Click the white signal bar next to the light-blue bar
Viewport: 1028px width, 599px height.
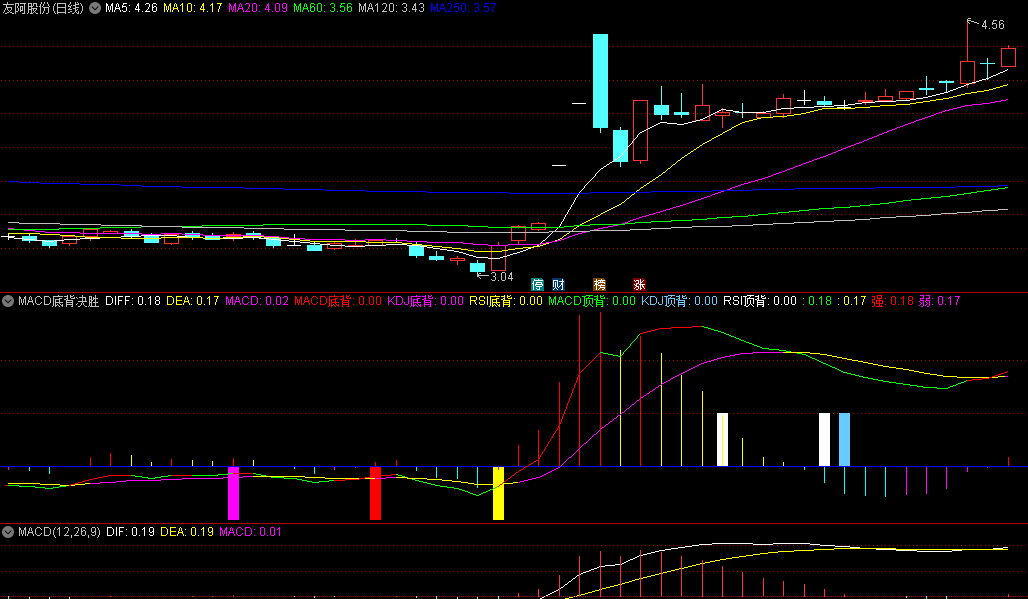824,440
